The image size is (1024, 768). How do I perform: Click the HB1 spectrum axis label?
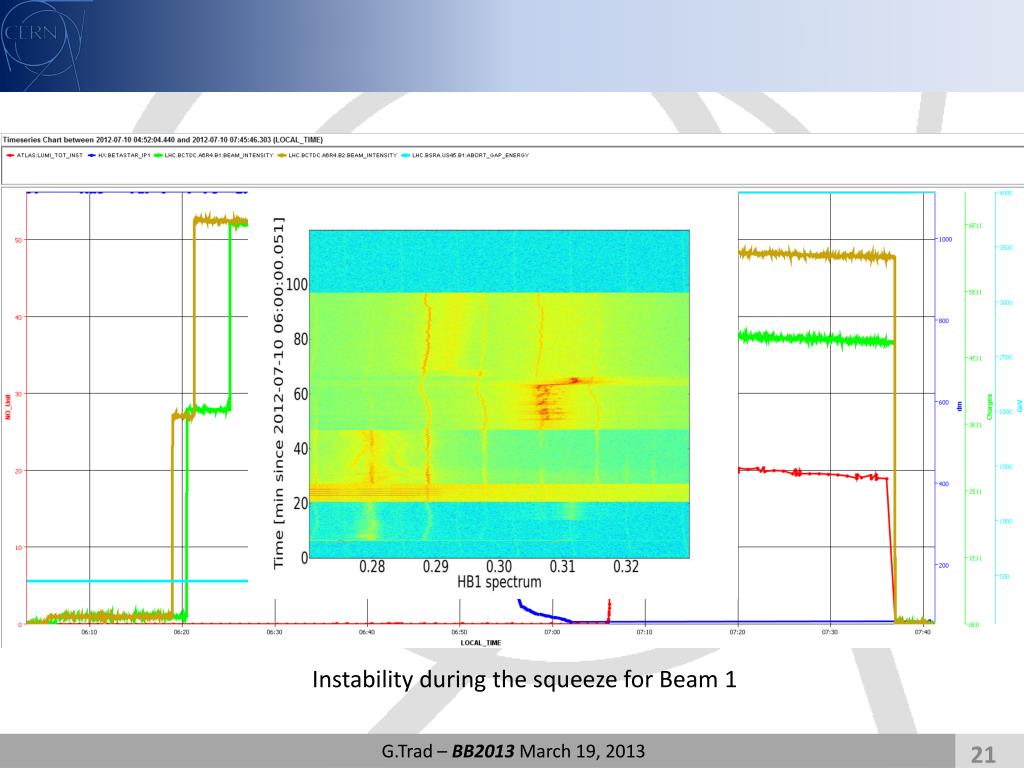click(499, 582)
